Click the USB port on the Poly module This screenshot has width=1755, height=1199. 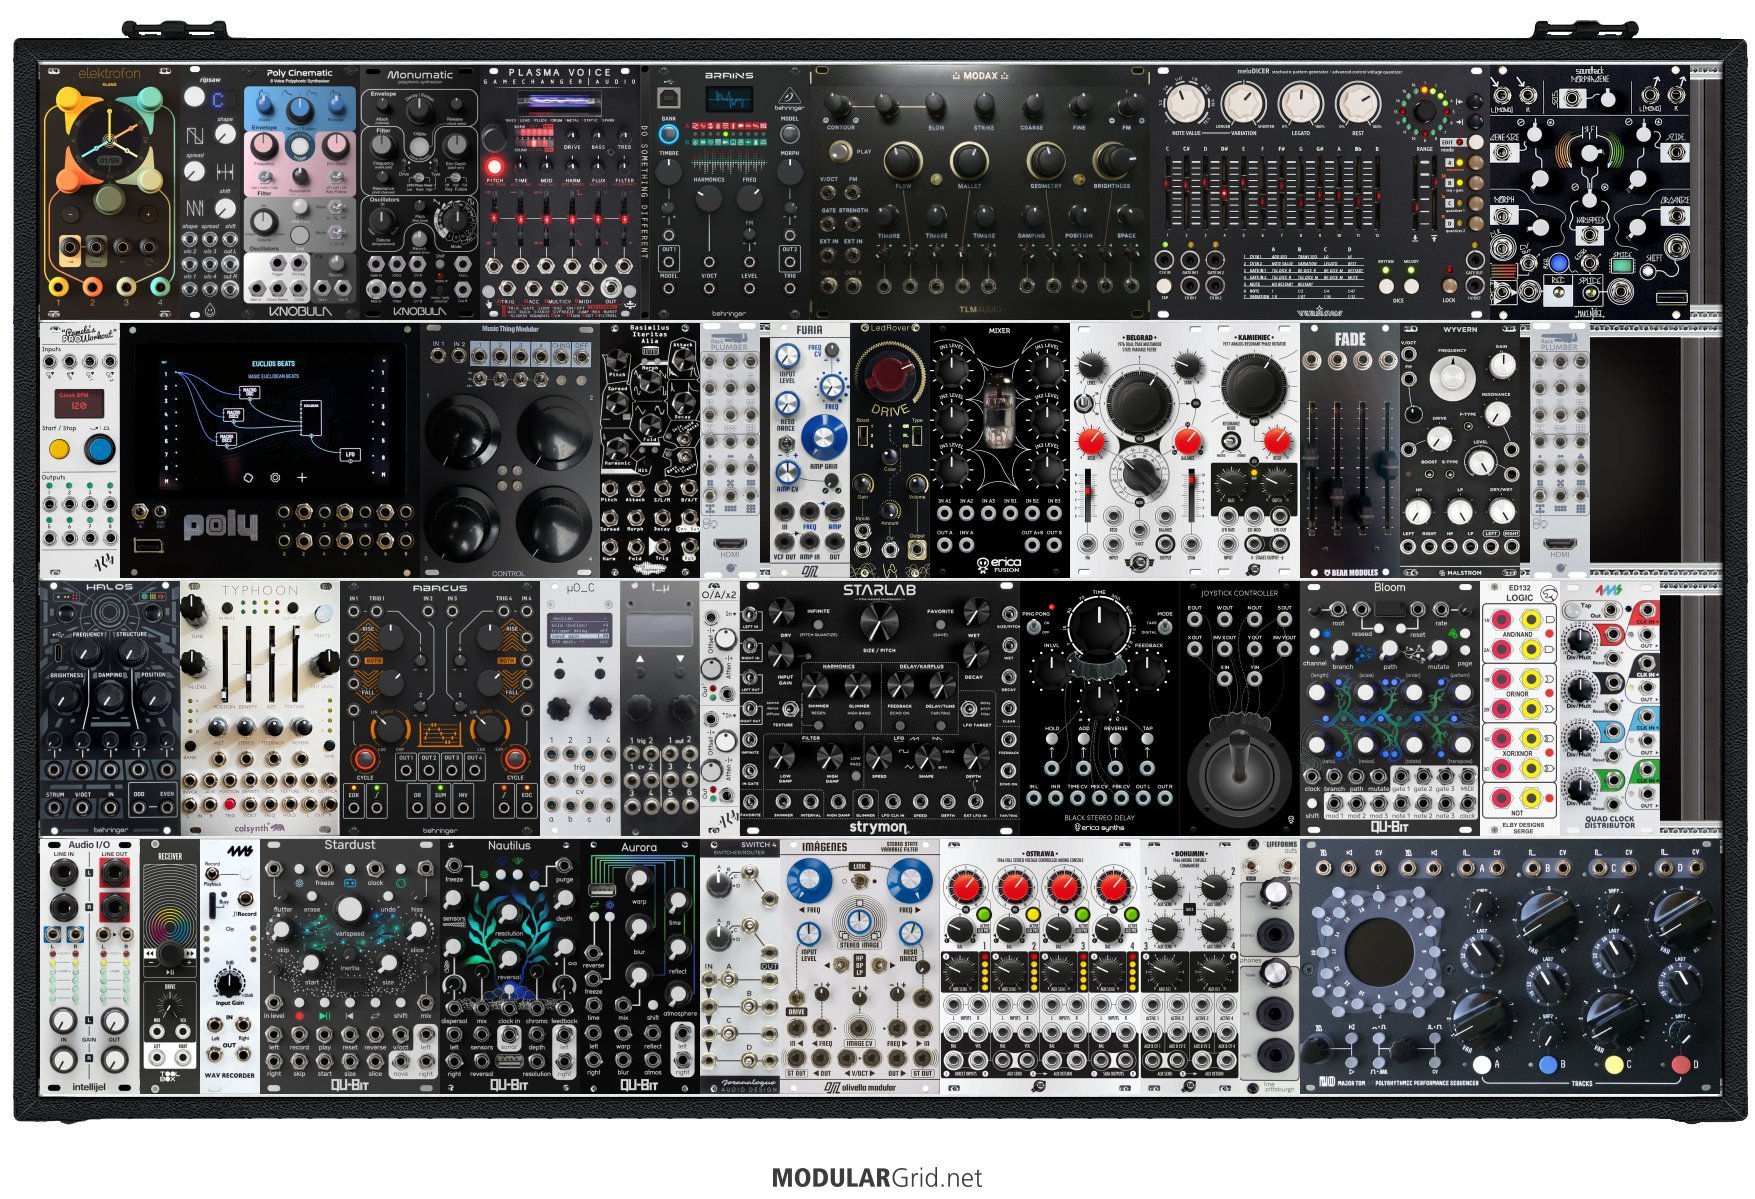click(149, 545)
